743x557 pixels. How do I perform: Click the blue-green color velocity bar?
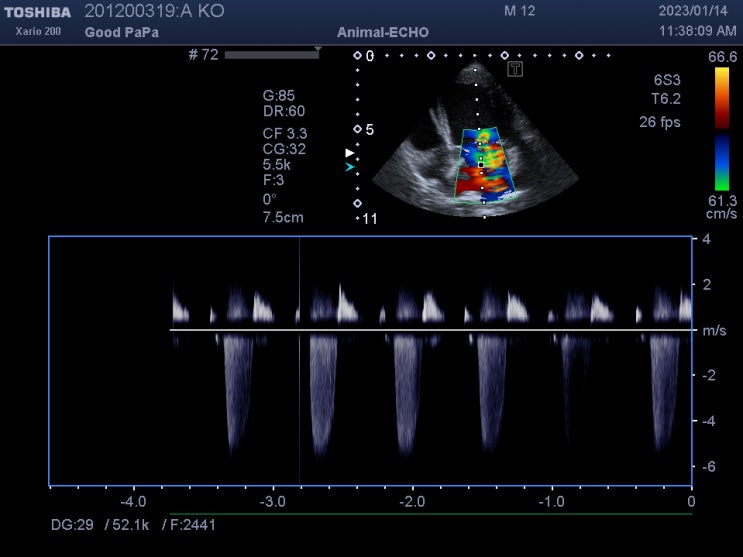point(722,164)
